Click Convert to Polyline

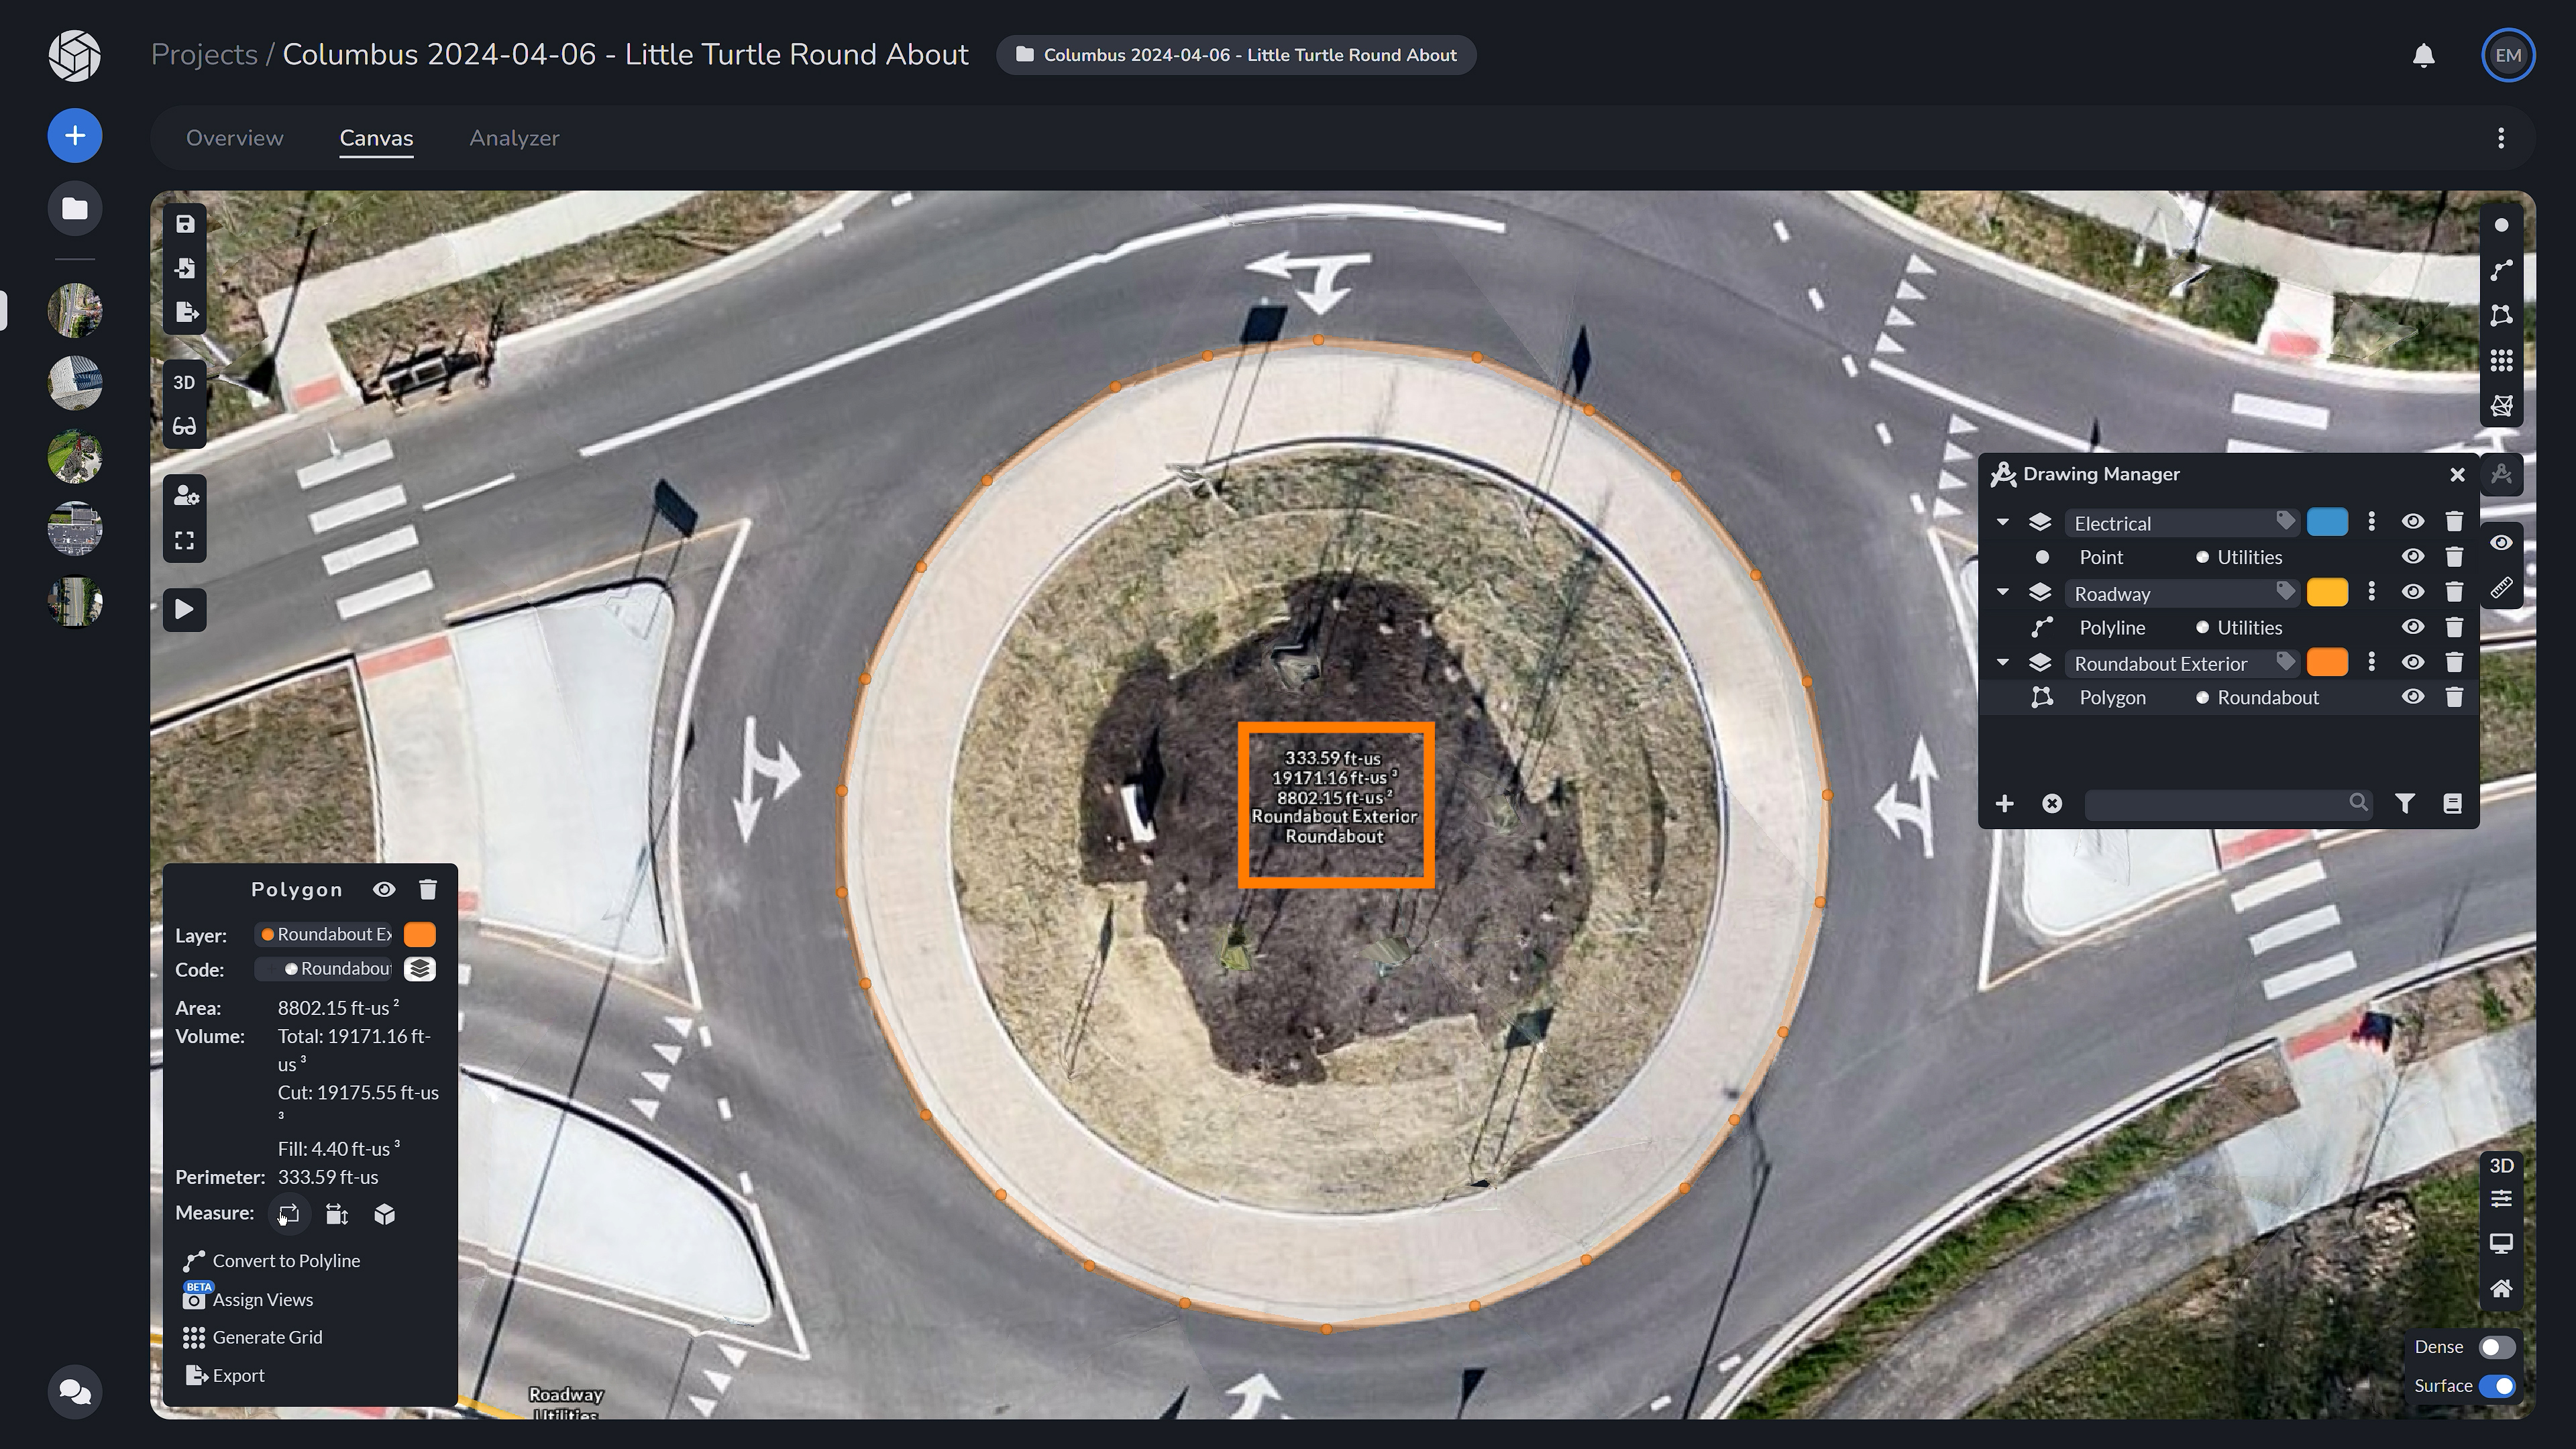click(285, 1261)
